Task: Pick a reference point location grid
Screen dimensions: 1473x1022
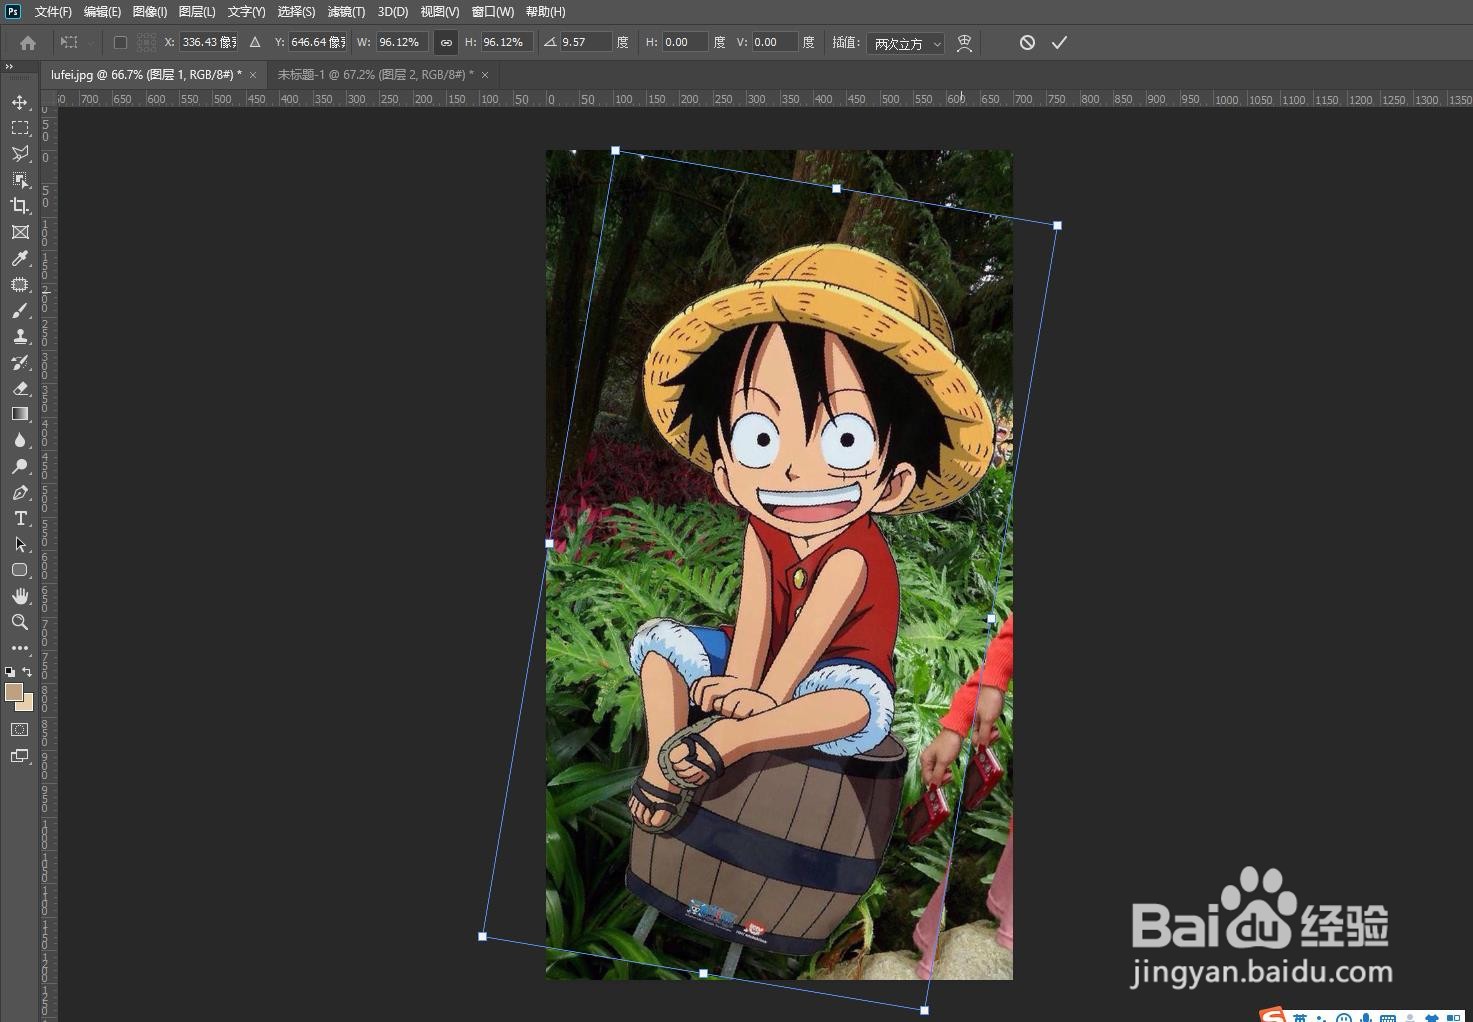Action: click(x=146, y=42)
